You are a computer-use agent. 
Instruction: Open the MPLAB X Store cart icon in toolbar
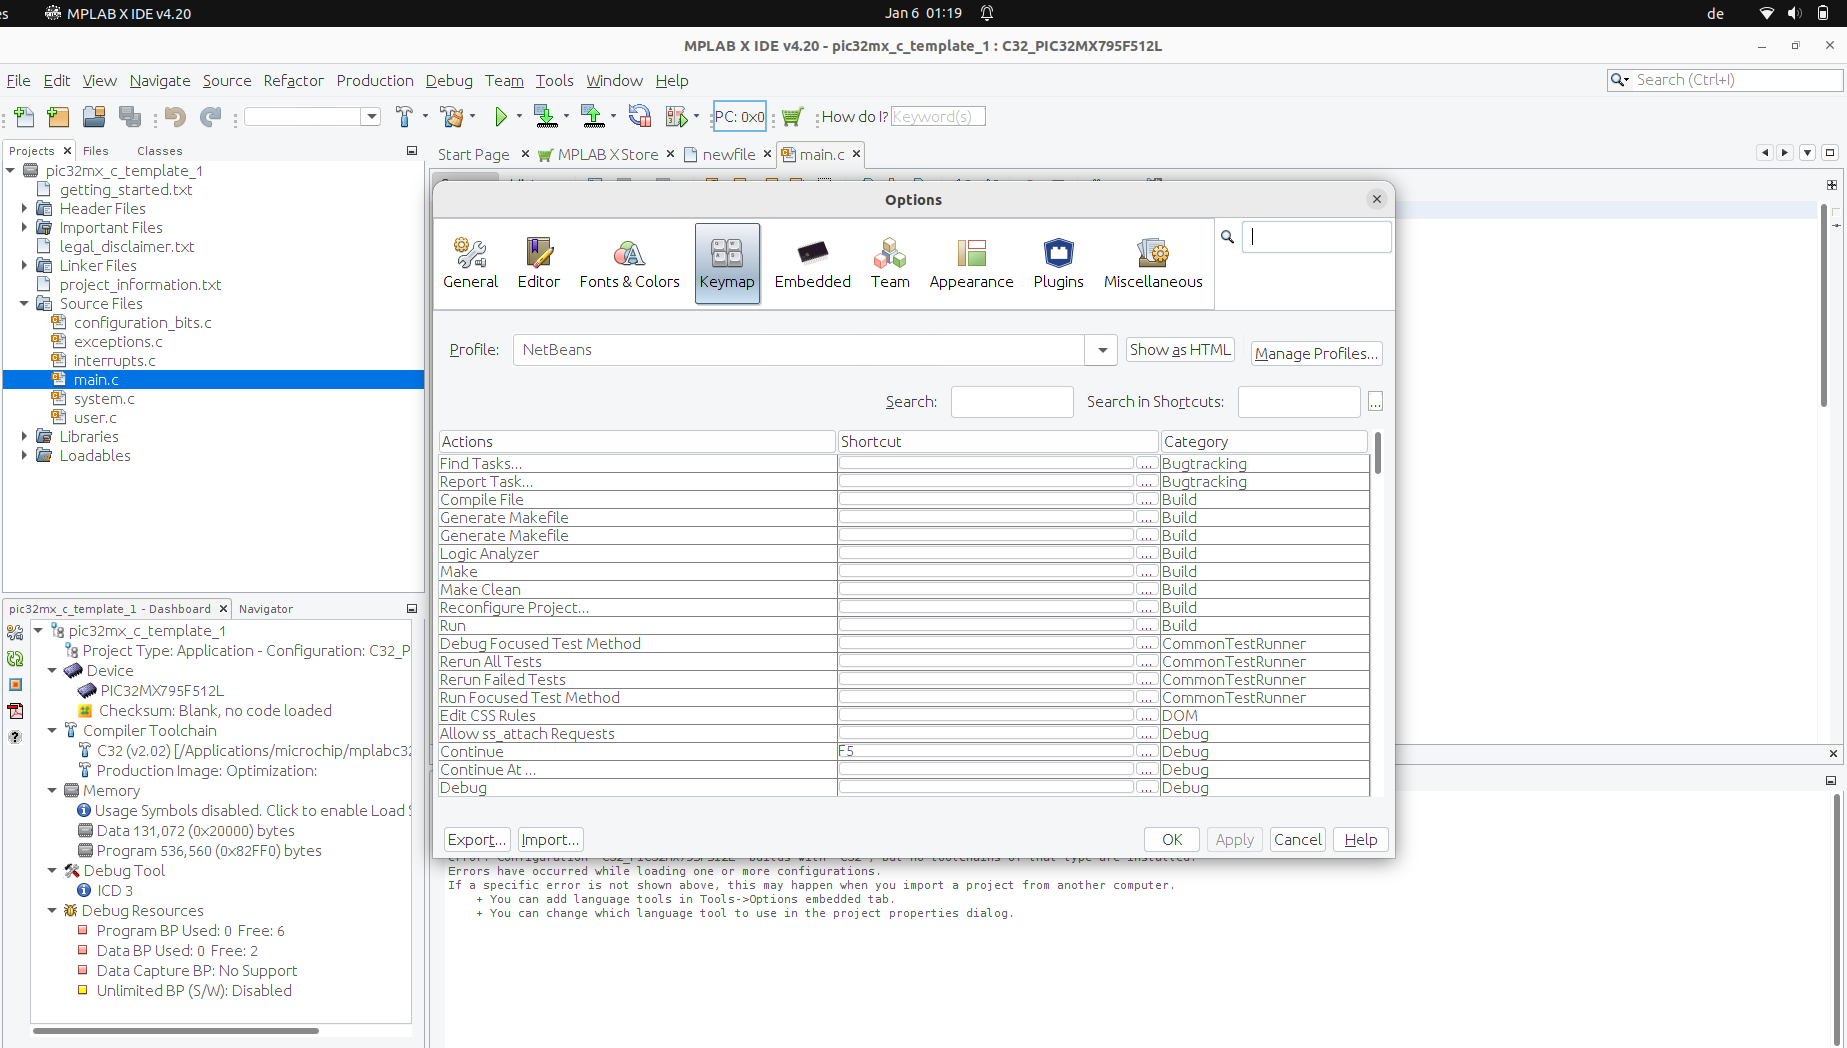[x=792, y=117]
